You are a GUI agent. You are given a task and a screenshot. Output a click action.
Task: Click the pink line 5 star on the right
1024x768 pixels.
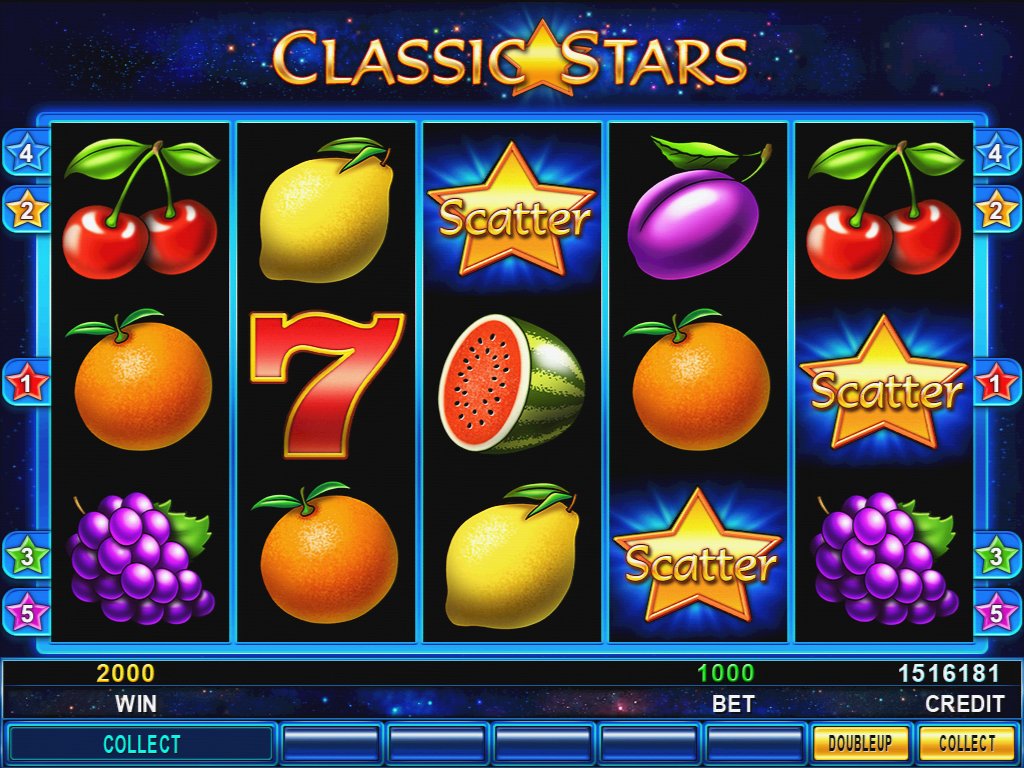(x=997, y=613)
